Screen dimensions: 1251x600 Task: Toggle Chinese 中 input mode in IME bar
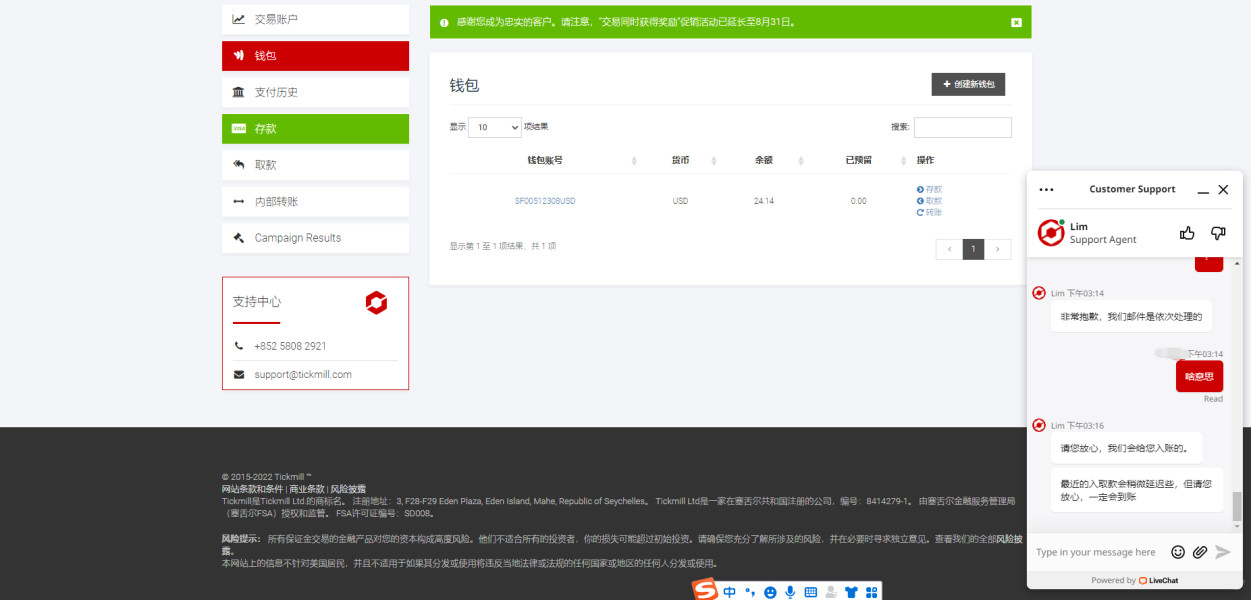pos(730,592)
